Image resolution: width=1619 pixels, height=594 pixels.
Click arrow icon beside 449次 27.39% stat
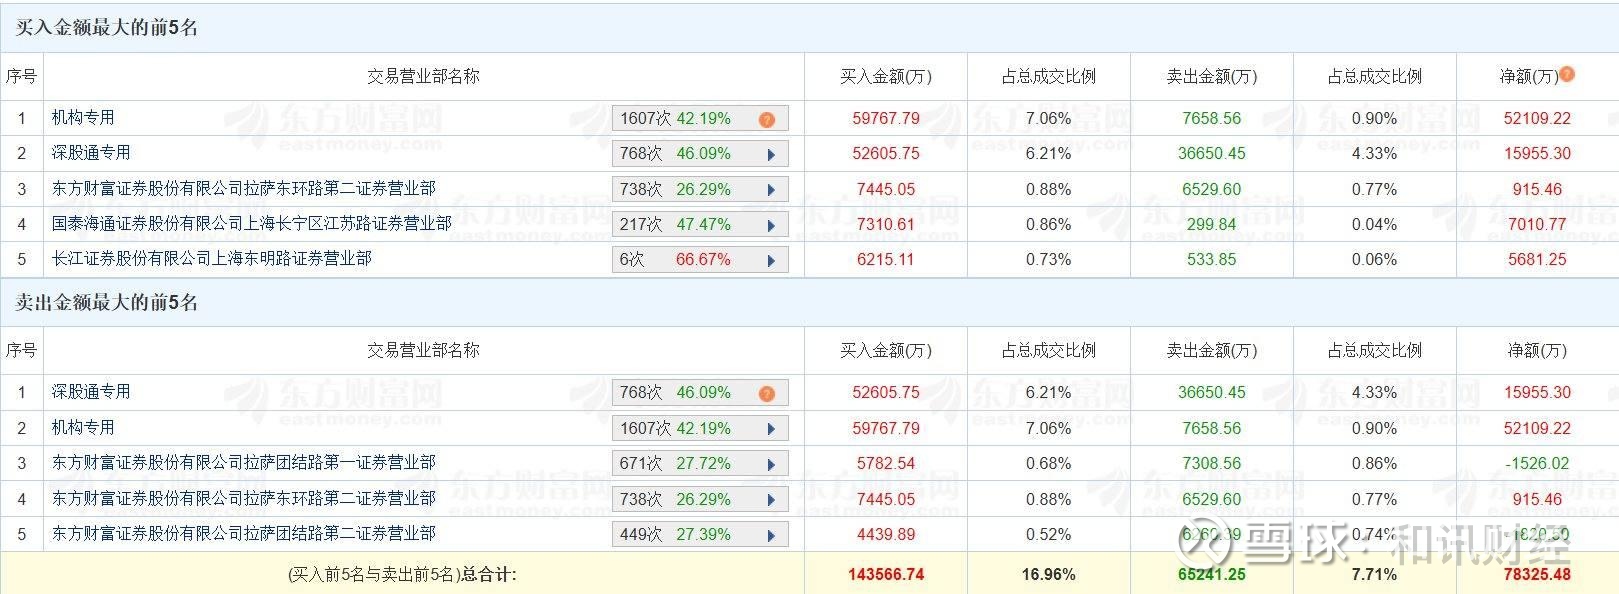point(771,536)
